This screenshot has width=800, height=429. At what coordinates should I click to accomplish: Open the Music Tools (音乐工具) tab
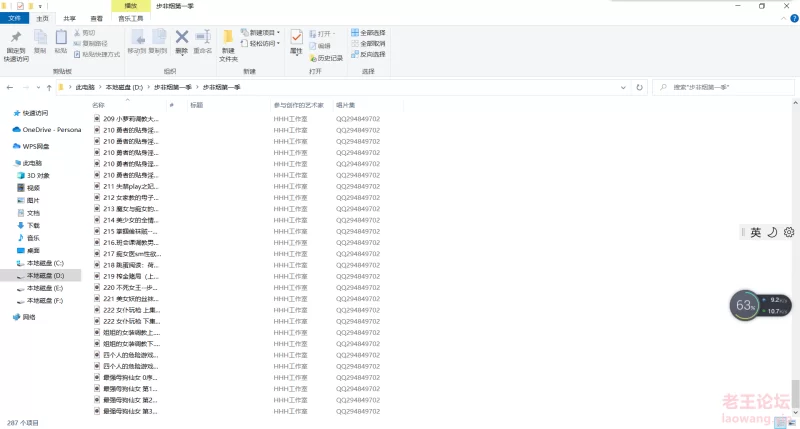[x=131, y=18]
